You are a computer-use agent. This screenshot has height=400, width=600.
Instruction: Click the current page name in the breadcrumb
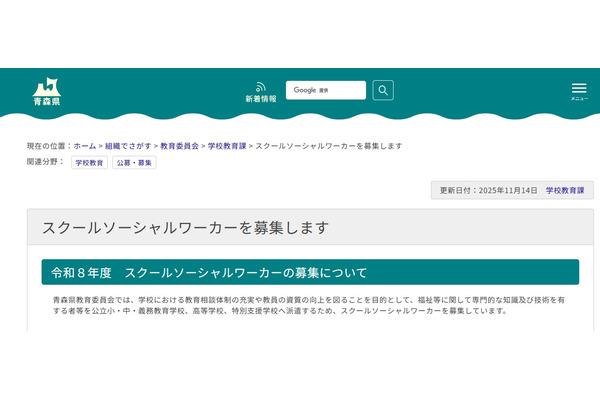pyautogui.click(x=328, y=146)
